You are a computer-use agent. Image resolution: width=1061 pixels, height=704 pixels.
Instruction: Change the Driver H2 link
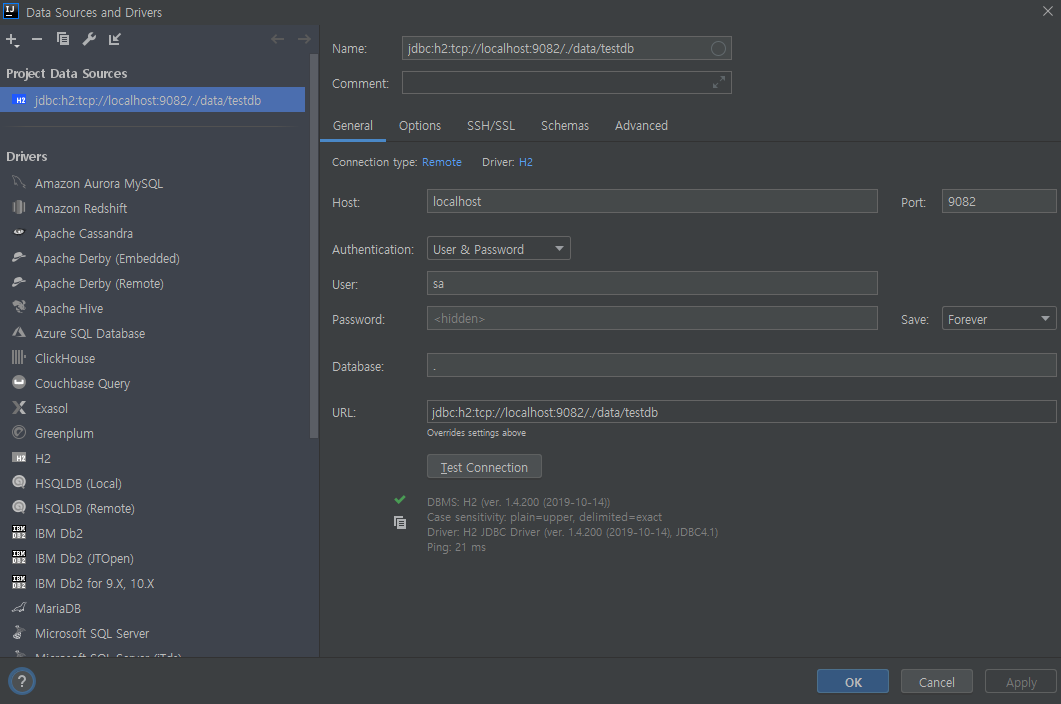click(526, 162)
